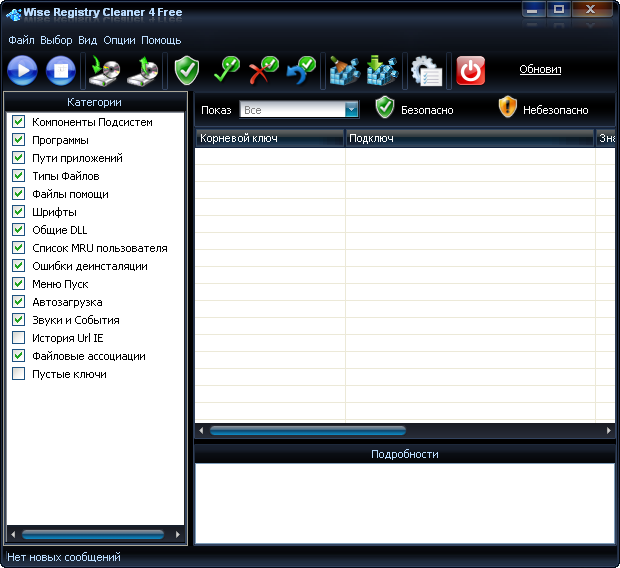This screenshot has width=620, height=568.
Task: Start registry scan with blue play button
Action: [x=23, y=71]
